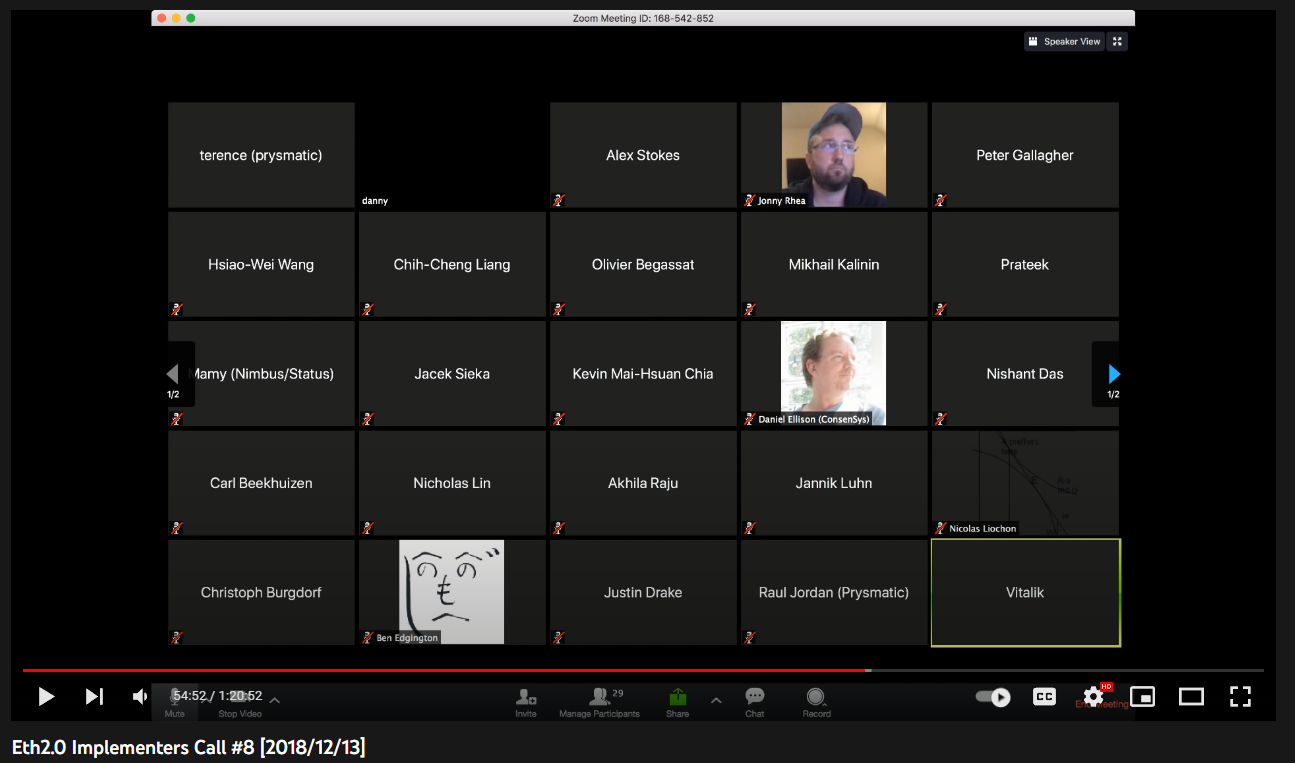This screenshot has height=763, width=1295.
Task: Click the Zoom Record icon
Action: [816, 699]
